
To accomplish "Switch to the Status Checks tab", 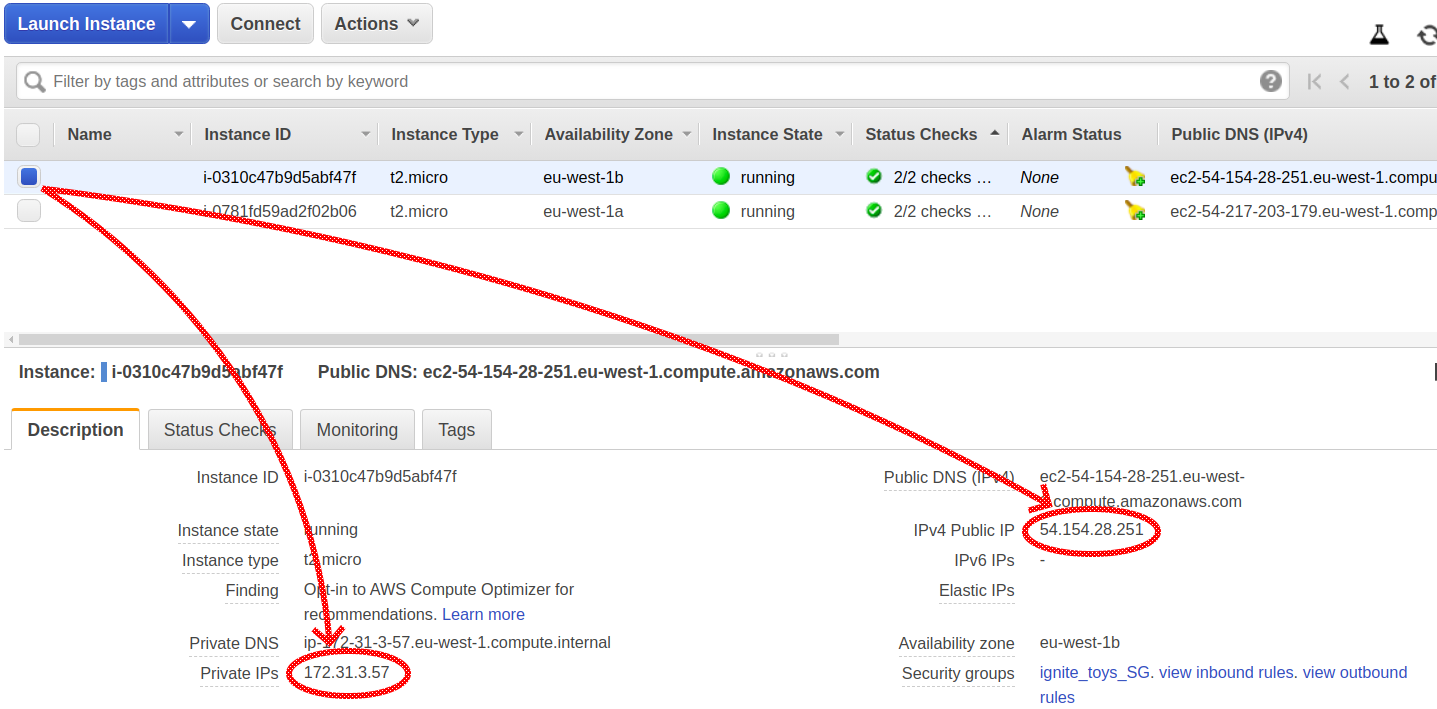I will (x=220, y=429).
